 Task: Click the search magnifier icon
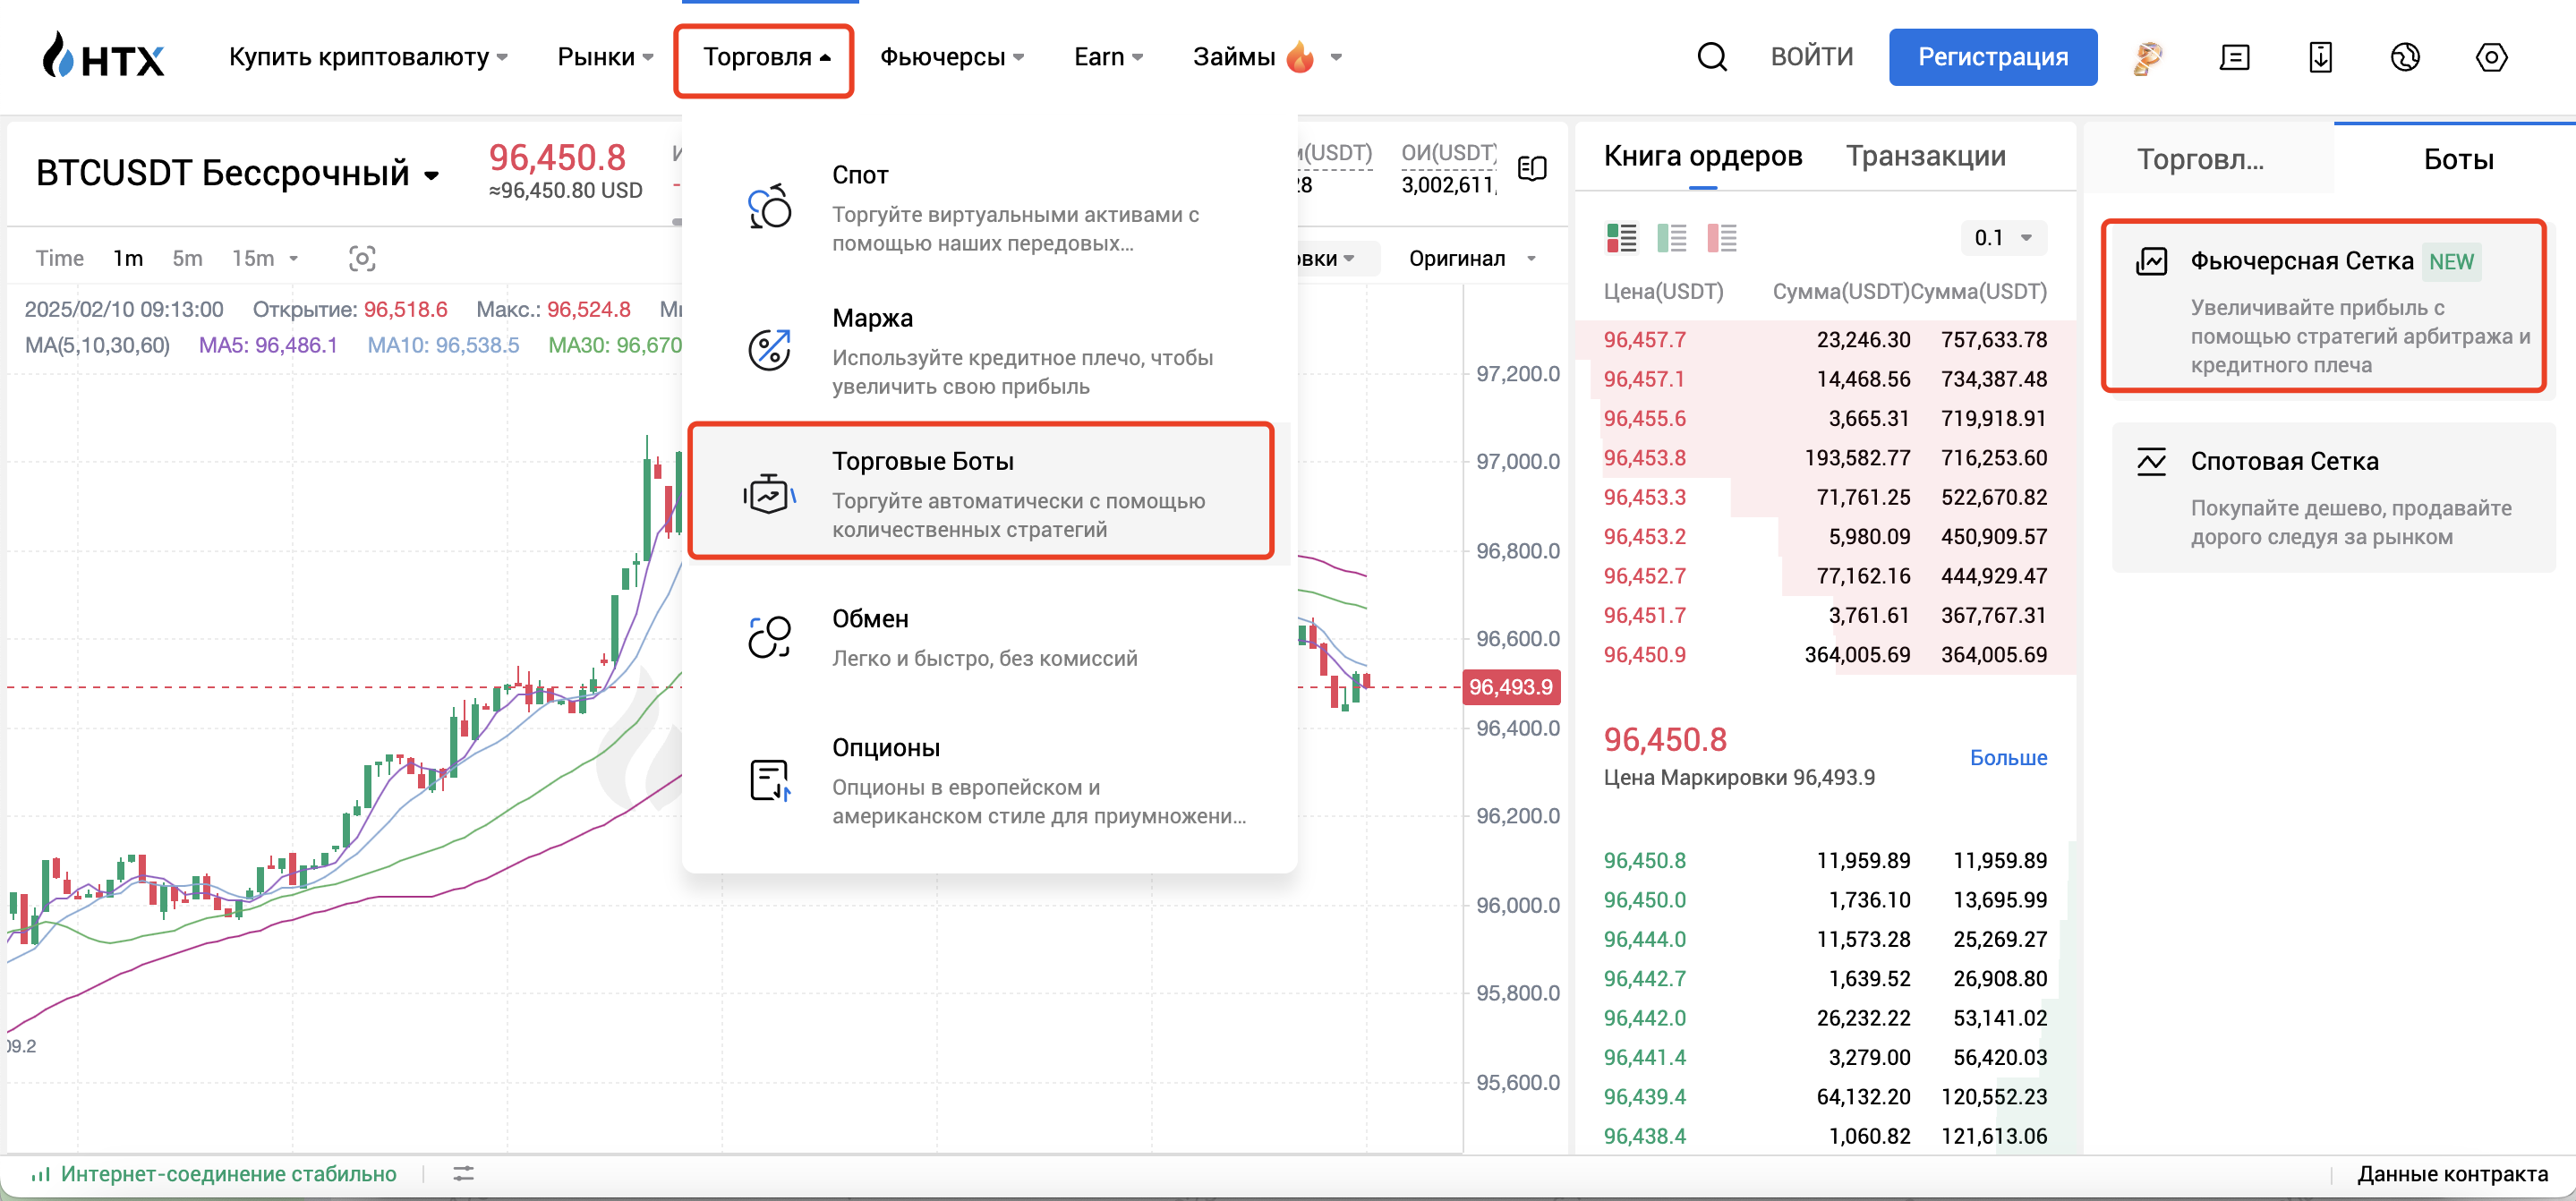(x=1712, y=57)
